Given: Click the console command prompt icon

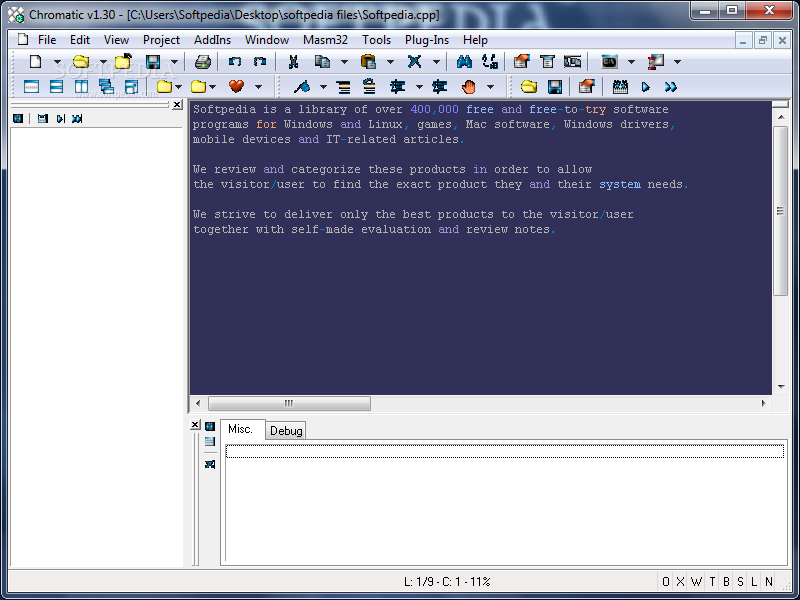Looking at the screenshot, I should (x=609, y=62).
